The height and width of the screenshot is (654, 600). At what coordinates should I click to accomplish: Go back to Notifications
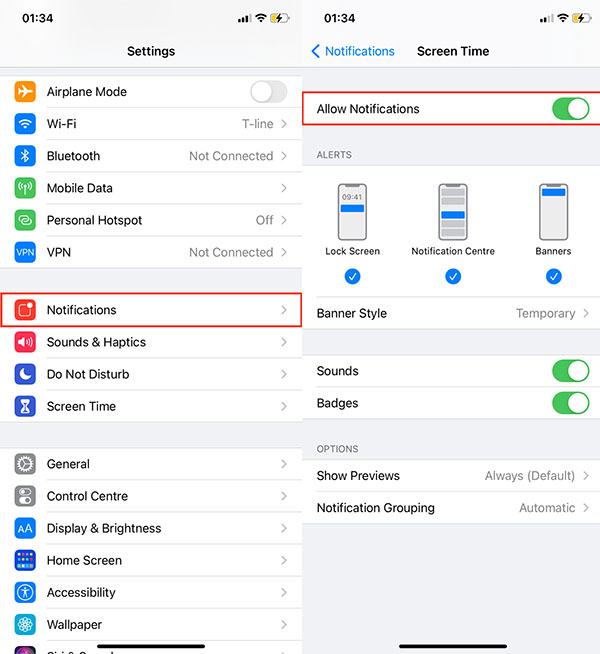353,51
